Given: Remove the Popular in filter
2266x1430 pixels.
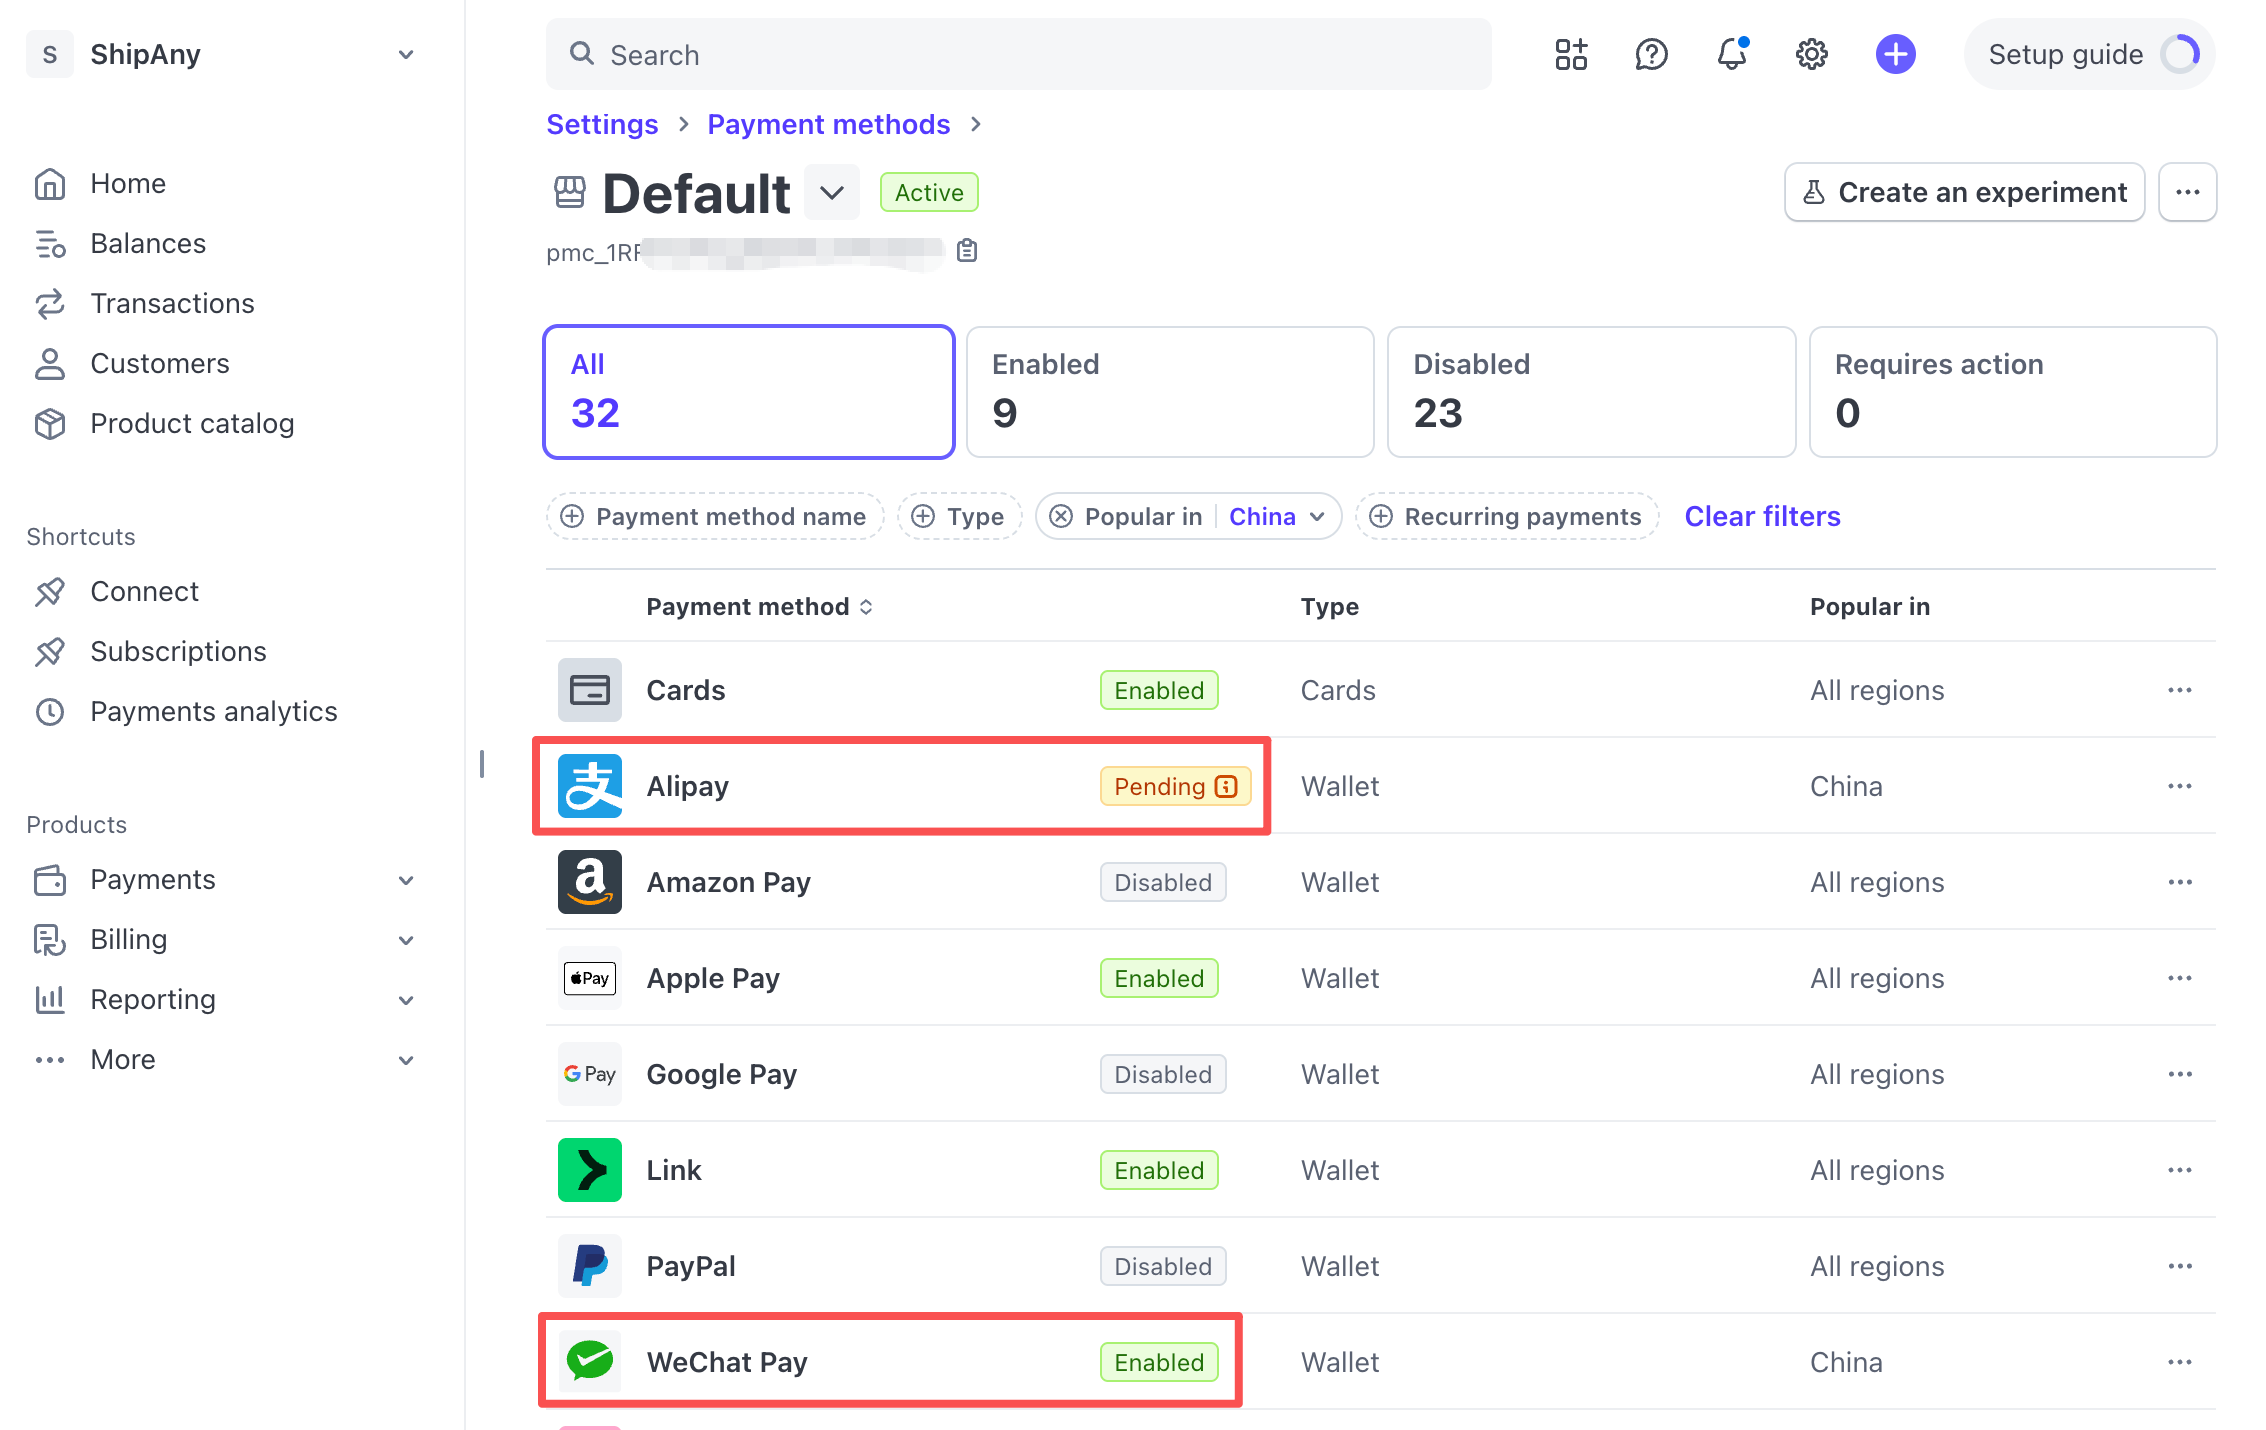Looking at the screenshot, I should 1061,517.
